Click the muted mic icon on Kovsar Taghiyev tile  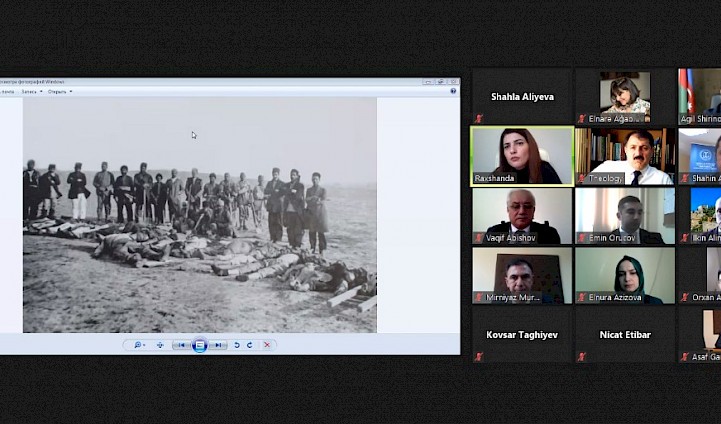pos(479,356)
